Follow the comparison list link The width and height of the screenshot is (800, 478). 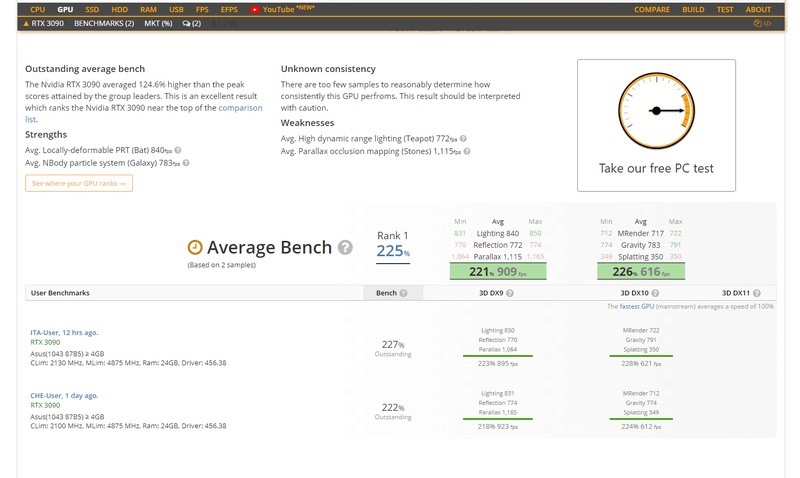[x=143, y=113]
